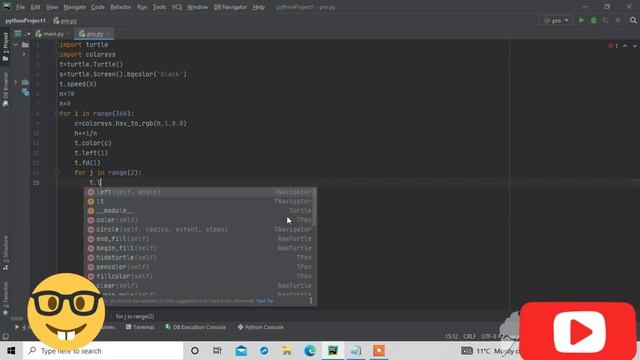The width and height of the screenshot is (640, 360).
Task: Open the 'pro' run configuration dropdown
Action: click(x=556, y=20)
